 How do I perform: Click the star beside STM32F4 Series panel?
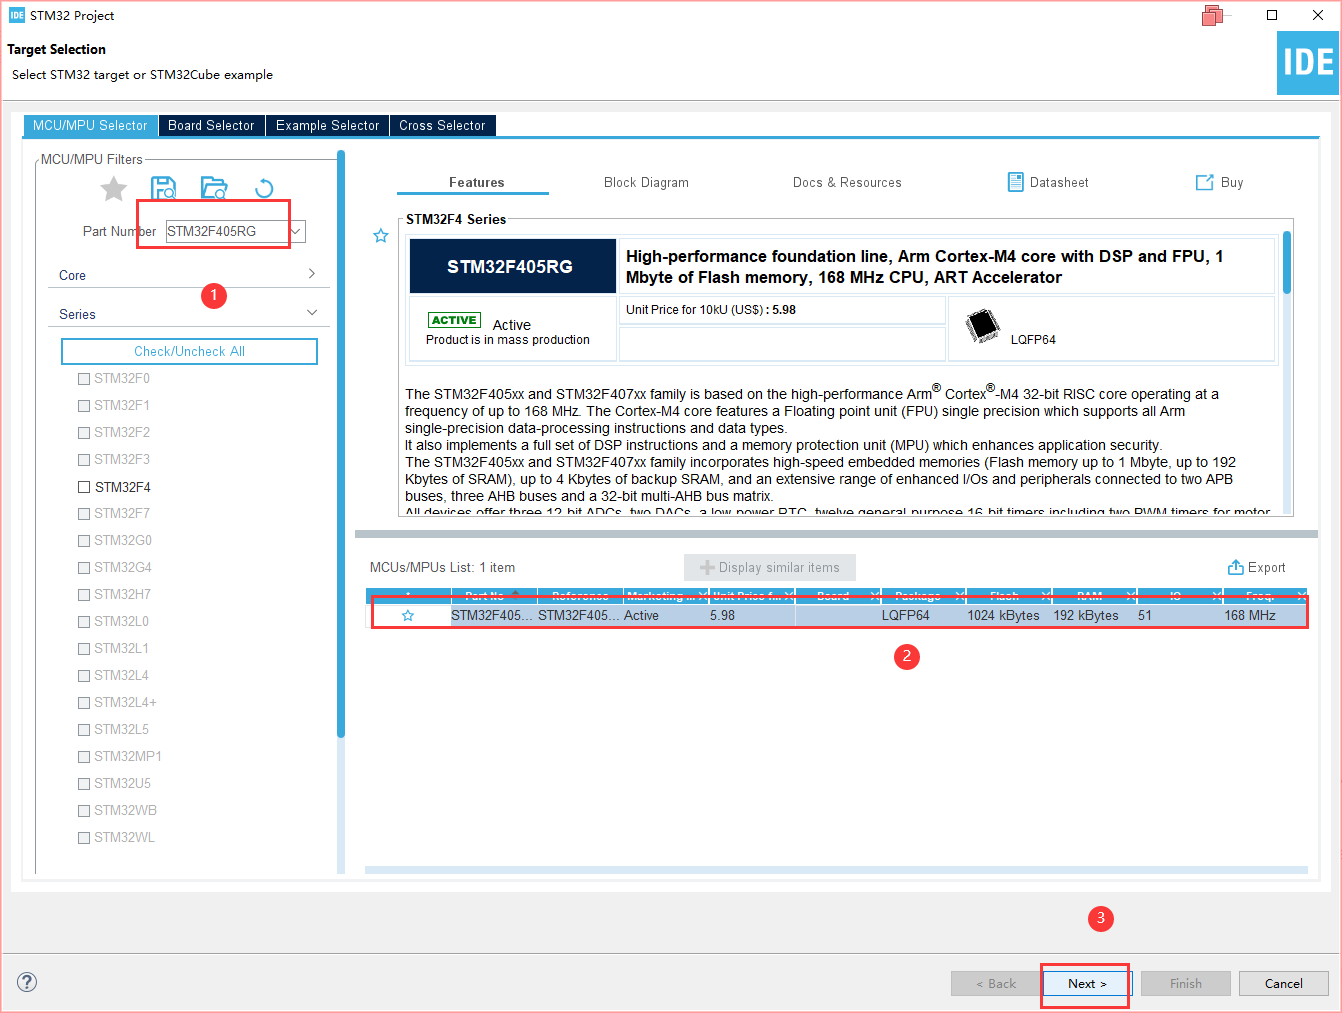(381, 236)
